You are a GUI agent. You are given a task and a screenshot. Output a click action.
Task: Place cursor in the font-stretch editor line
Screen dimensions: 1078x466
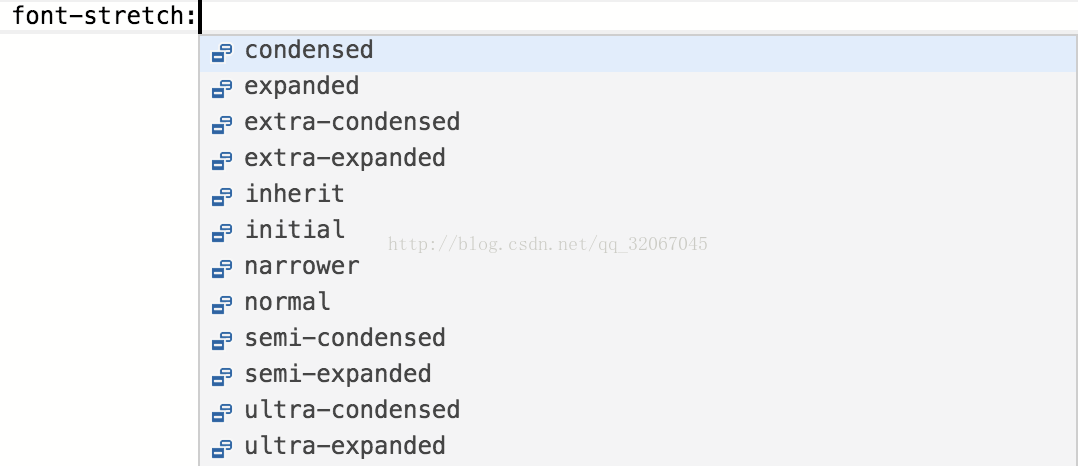pyautogui.click(x=539, y=16)
